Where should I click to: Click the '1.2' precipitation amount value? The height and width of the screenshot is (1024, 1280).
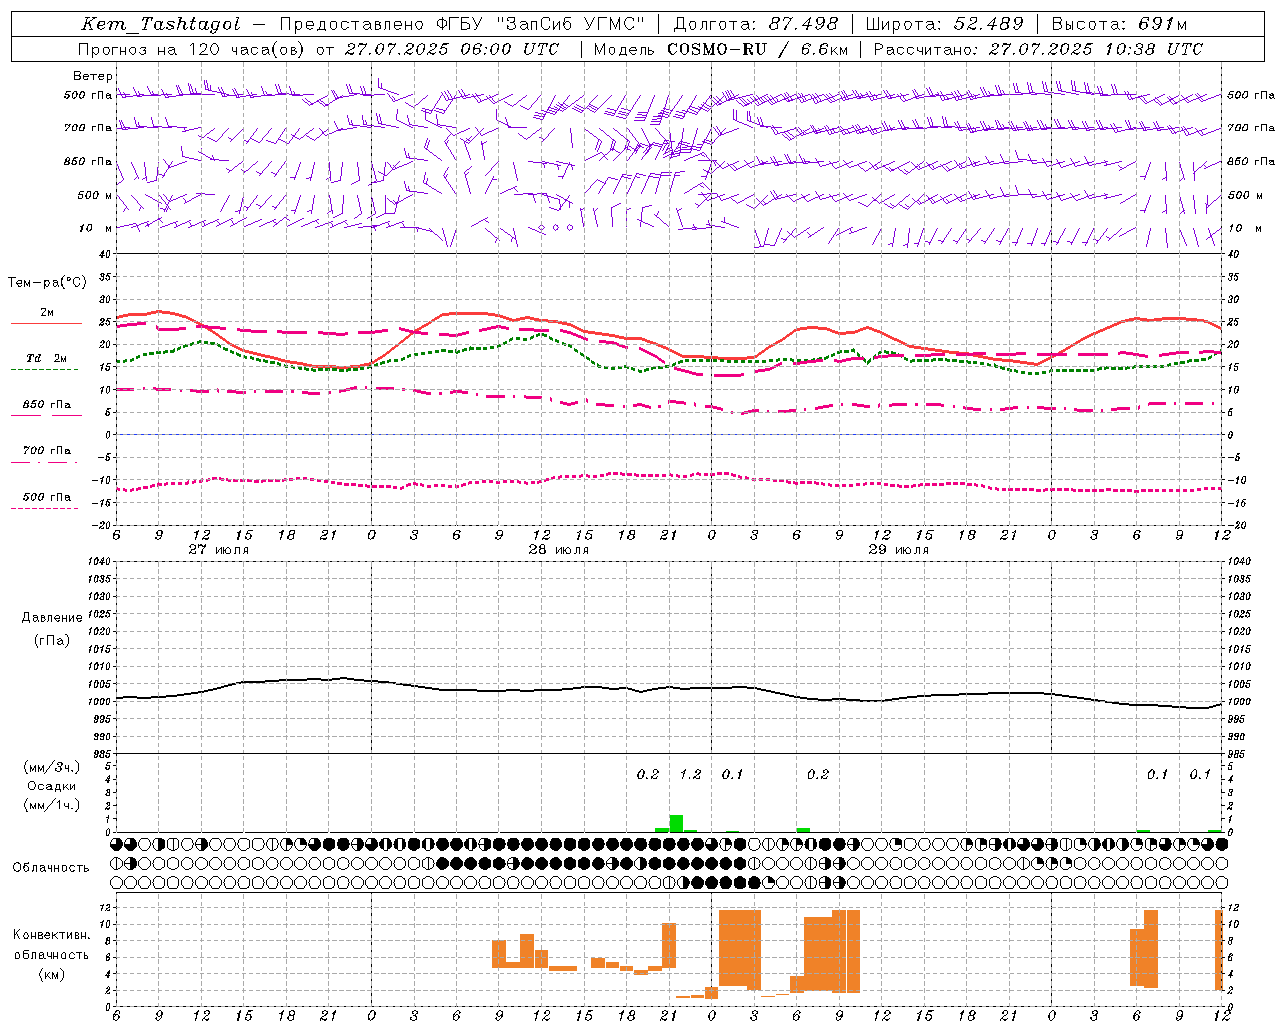pos(690,774)
